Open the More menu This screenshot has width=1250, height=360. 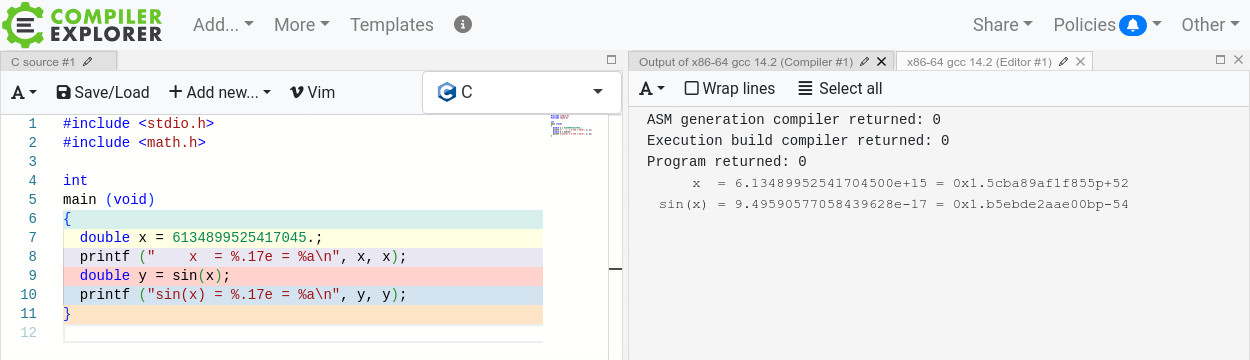pos(302,25)
